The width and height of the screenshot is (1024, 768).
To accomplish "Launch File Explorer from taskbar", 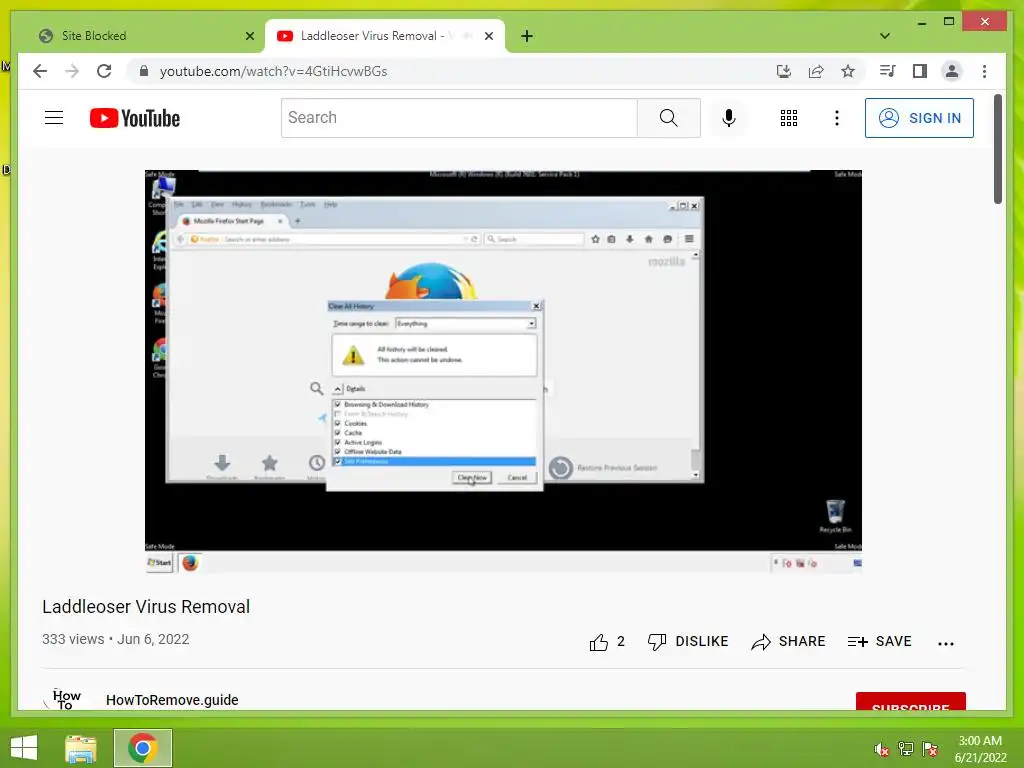I will click(x=81, y=748).
